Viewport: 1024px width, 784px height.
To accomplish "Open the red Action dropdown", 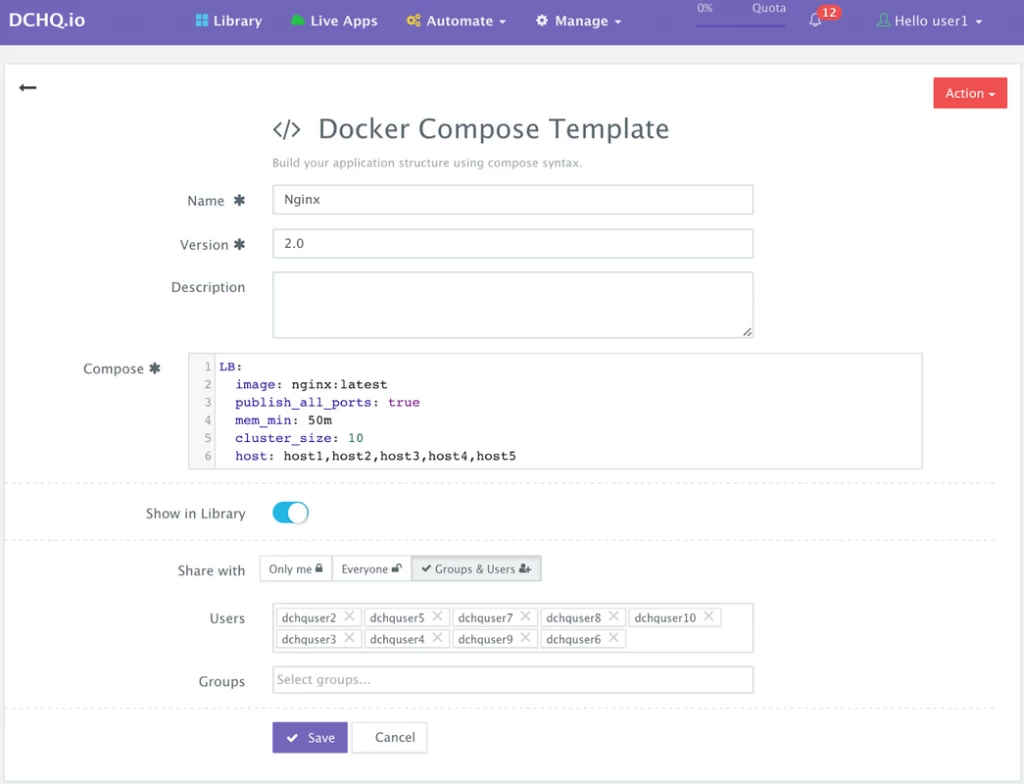I will (970, 93).
